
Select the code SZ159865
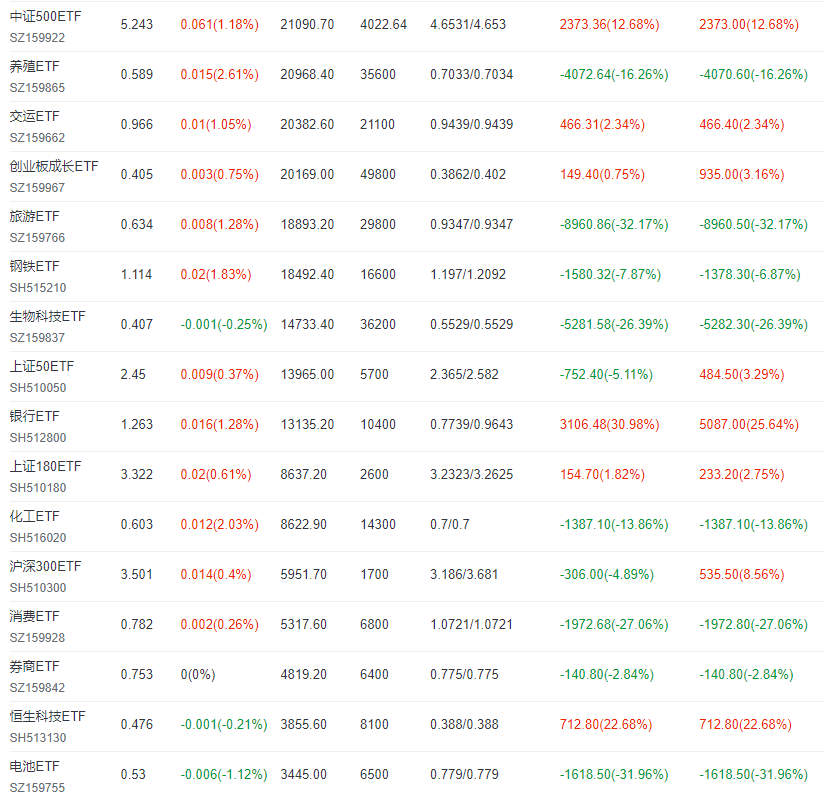[x=37, y=88]
